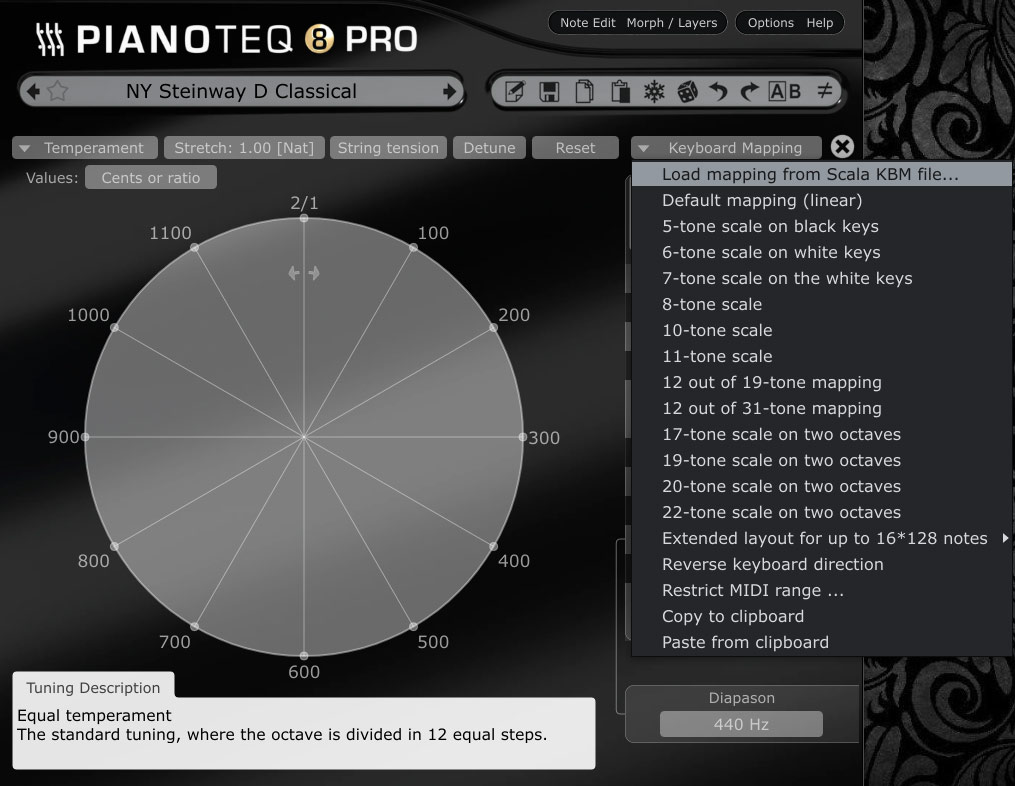Save preset with floppy disk icon
1015x786 pixels.
pyautogui.click(x=549, y=91)
